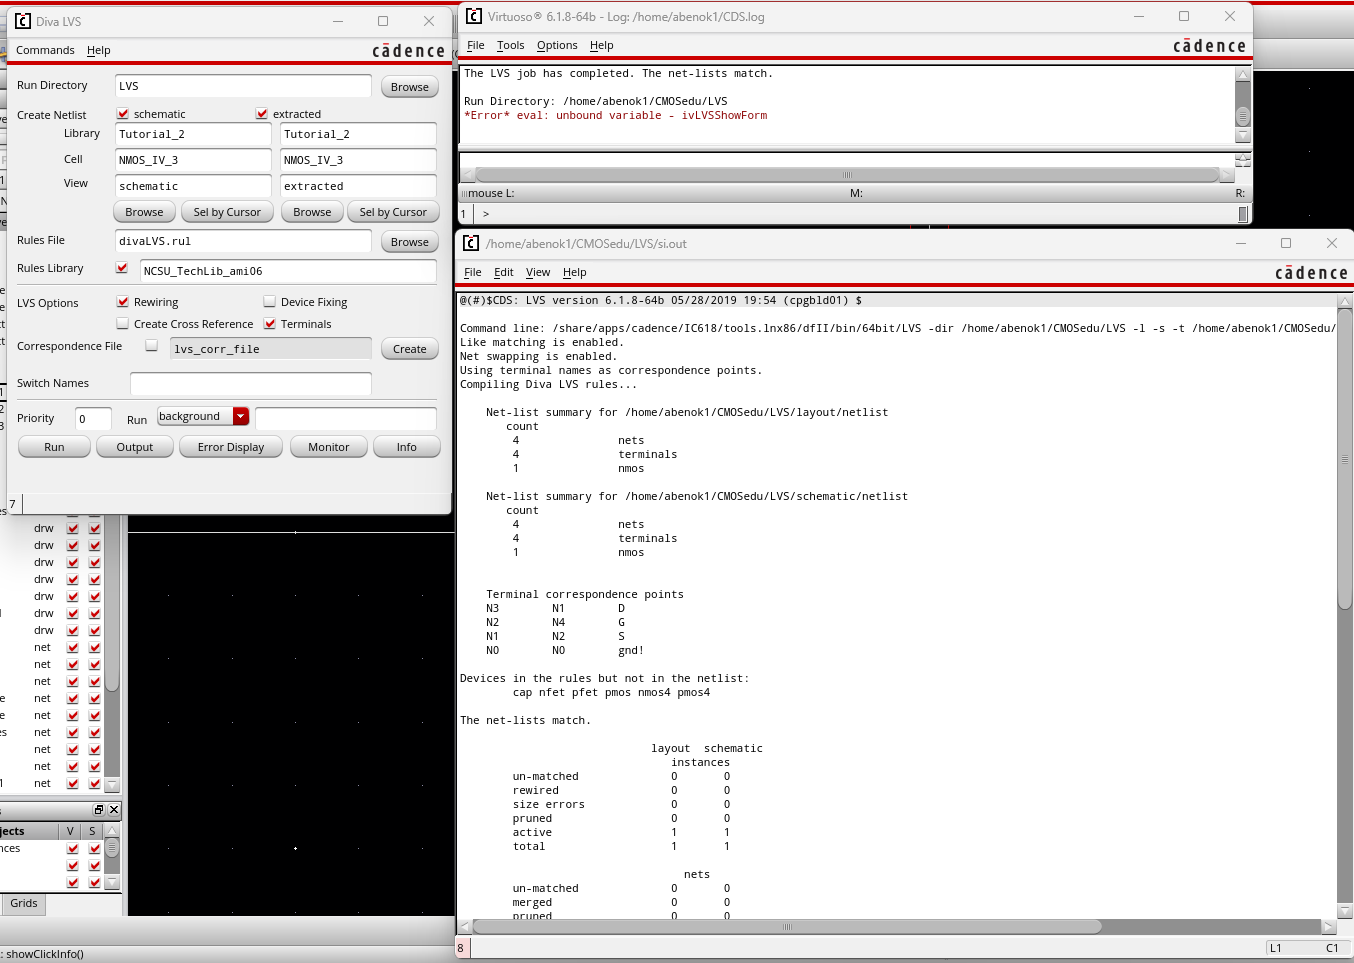Open Edit menu in si.out window
The height and width of the screenshot is (963, 1354).
tap(504, 272)
